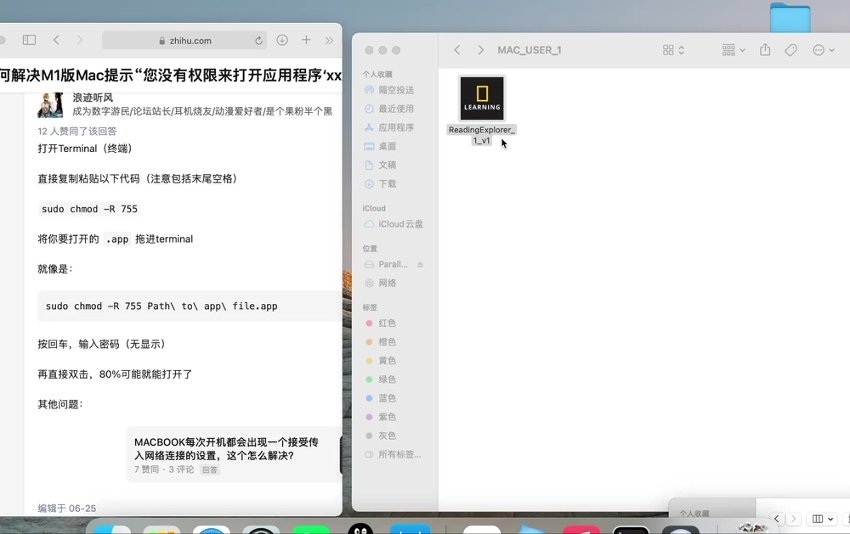Click the zhihu.com address bar
The height and width of the screenshot is (534, 850).
[x=184, y=40]
